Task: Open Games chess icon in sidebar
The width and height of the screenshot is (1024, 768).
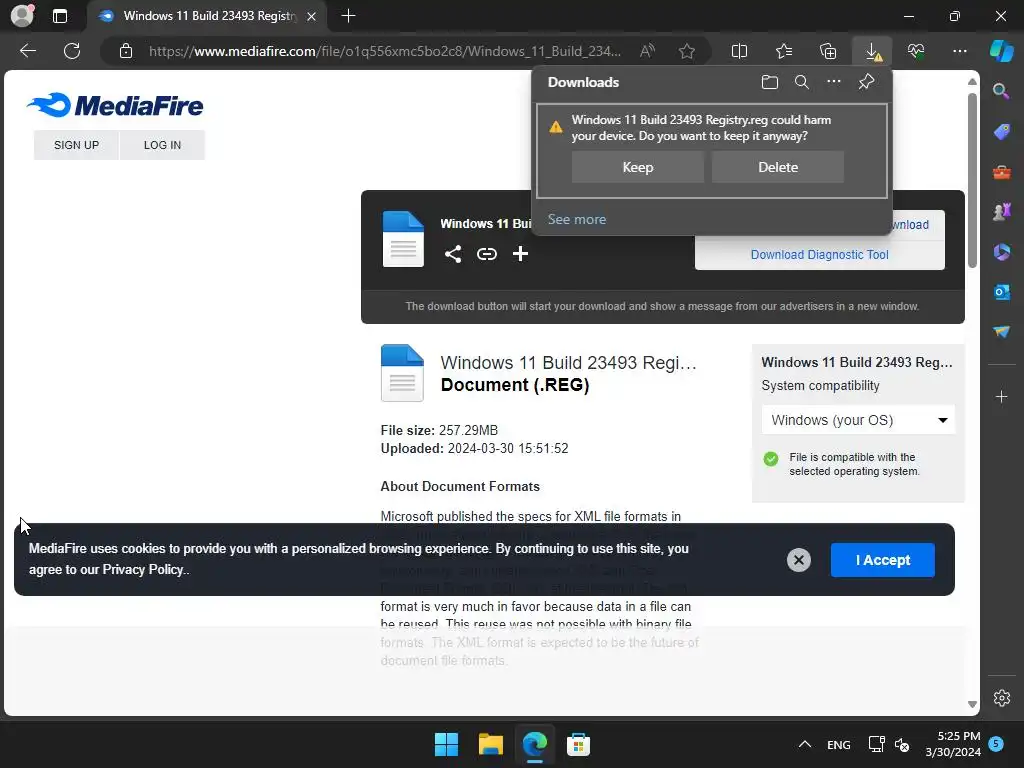Action: (x=1001, y=212)
